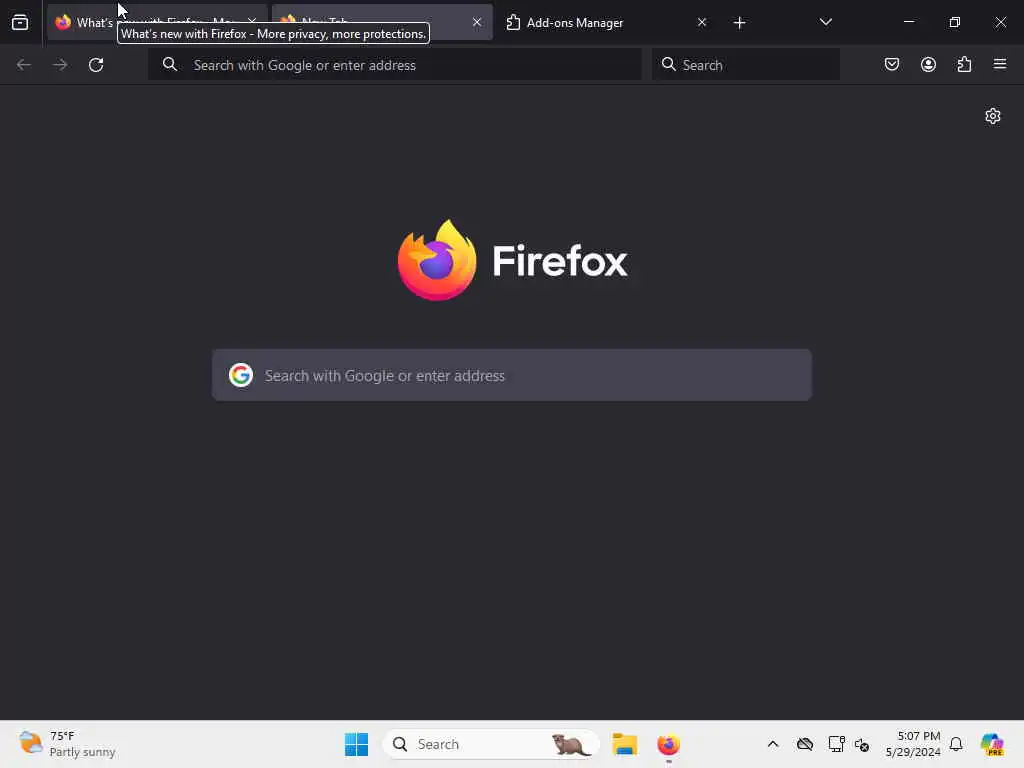Screen dimensions: 1024x768
Task: Expand the list all tabs chevron
Action: coord(825,22)
